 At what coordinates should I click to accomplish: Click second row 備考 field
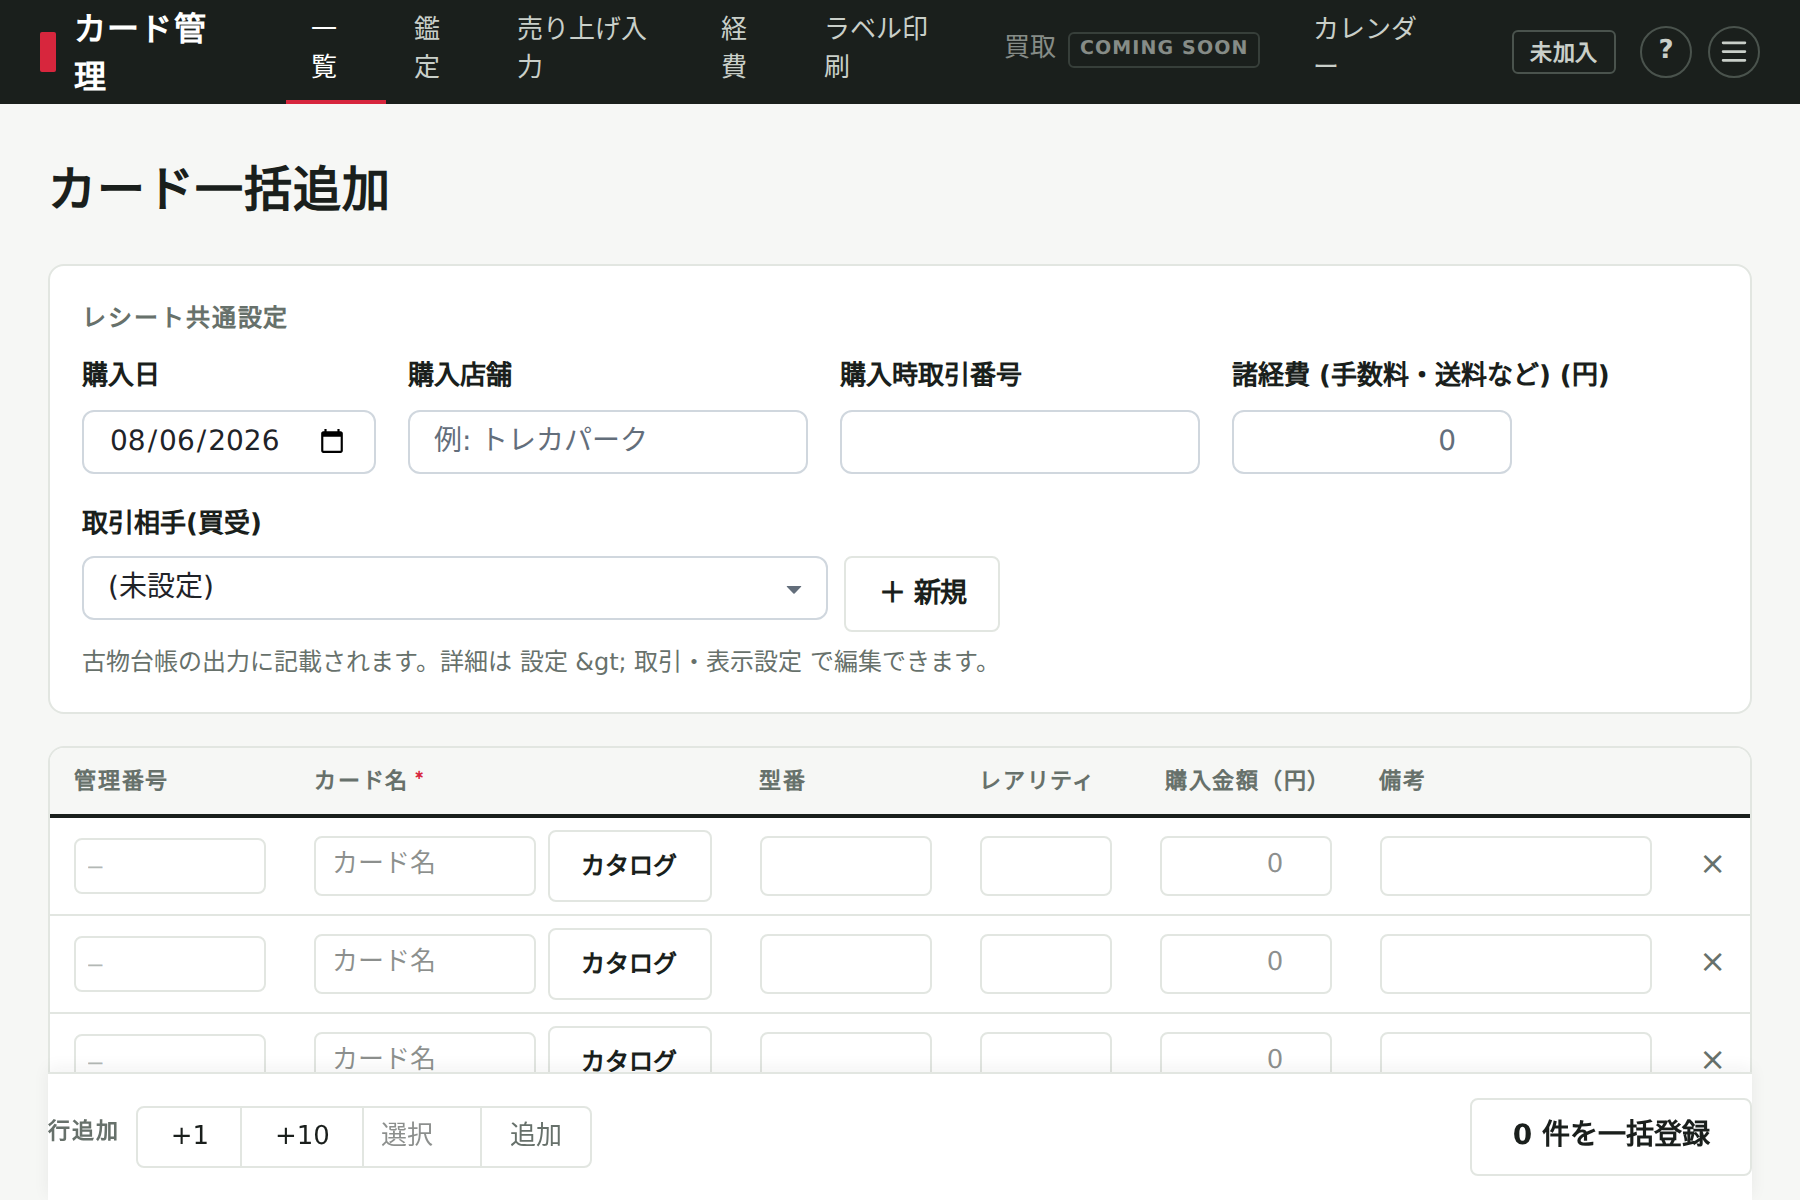coord(1516,964)
